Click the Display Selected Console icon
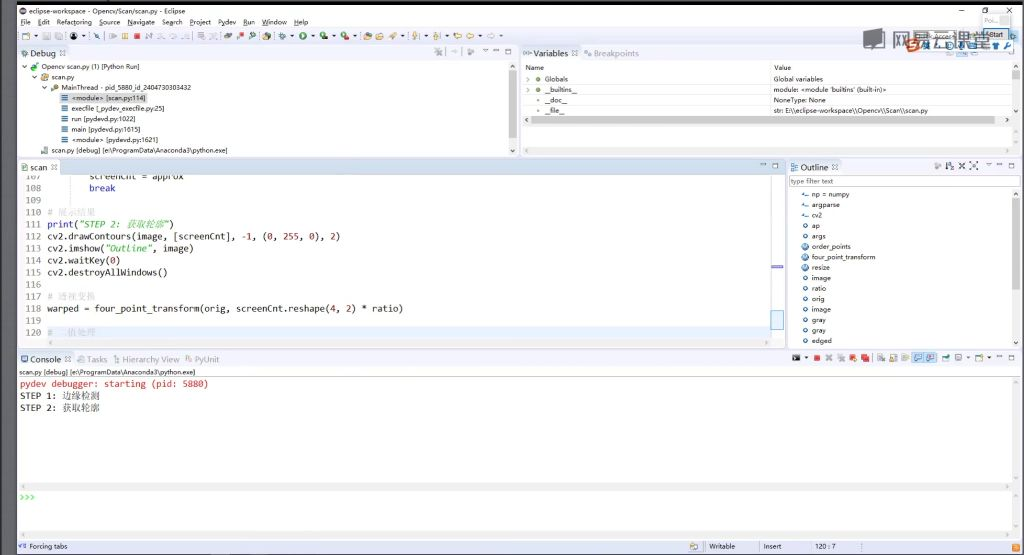Screen dimensions: 1024x555 pyautogui.click(x=958, y=358)
